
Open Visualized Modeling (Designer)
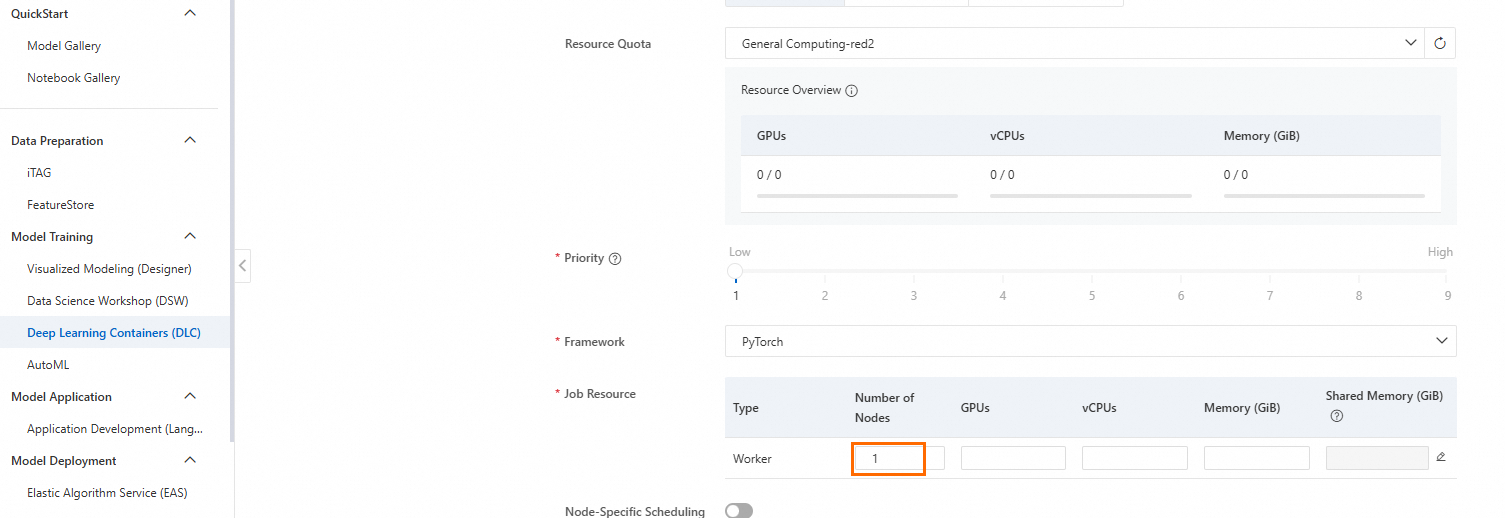109,269
